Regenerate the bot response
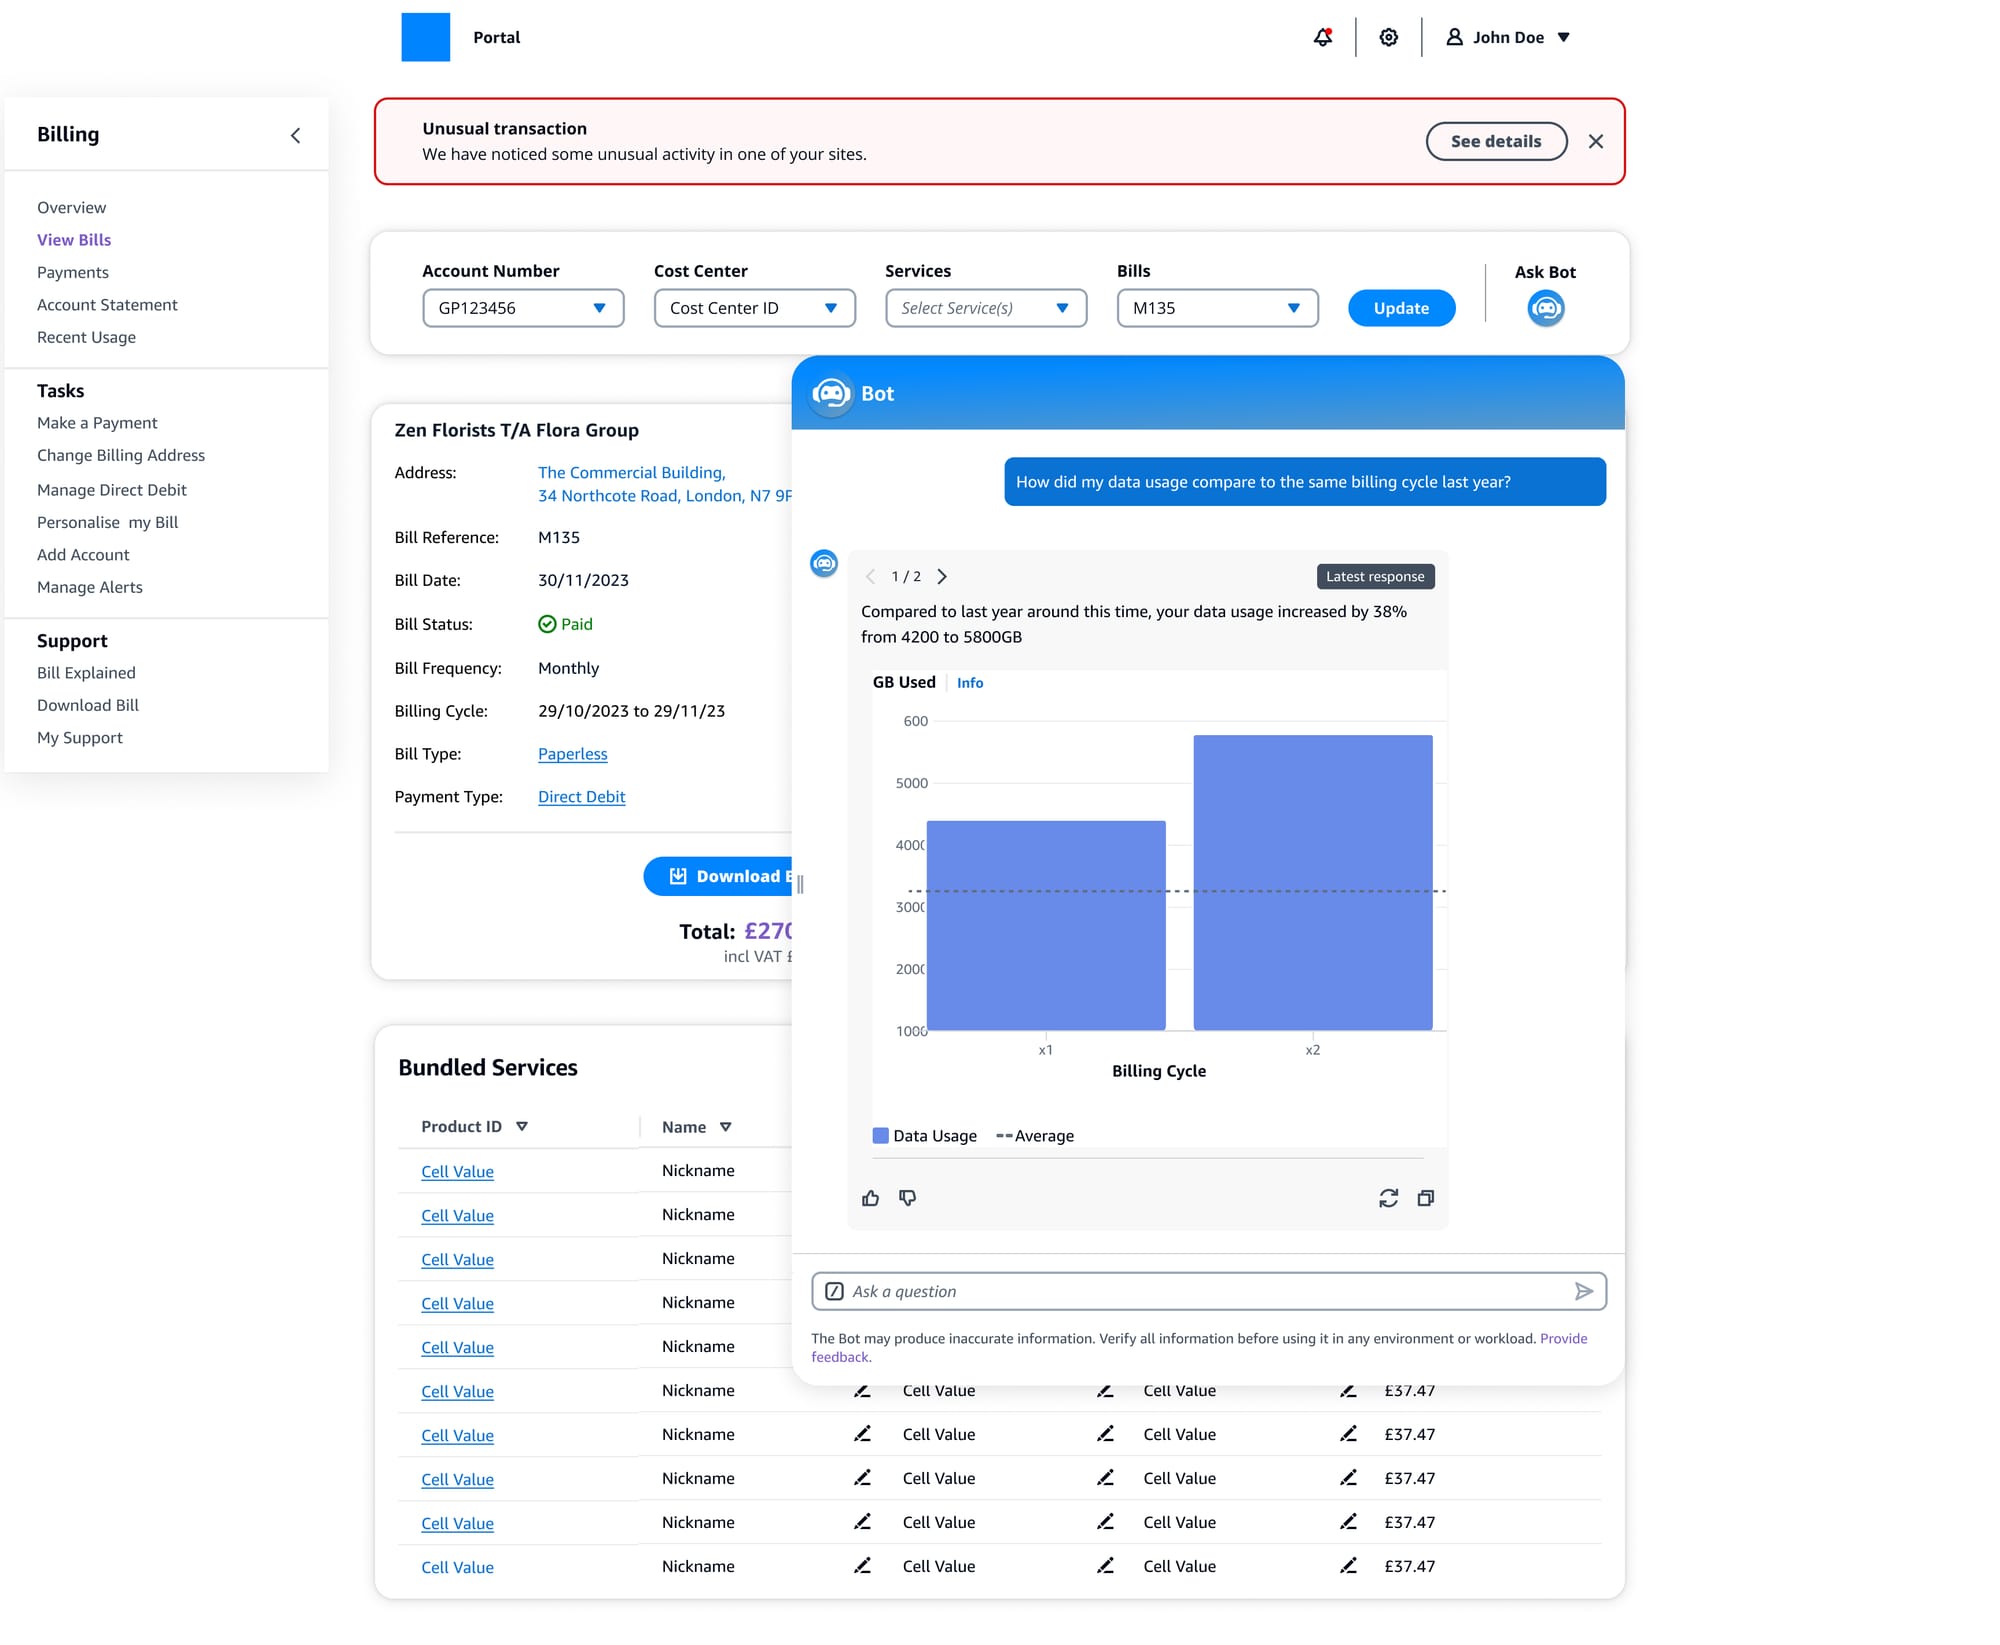The image size is (2000, 1645). [x=1388, y=1198]
